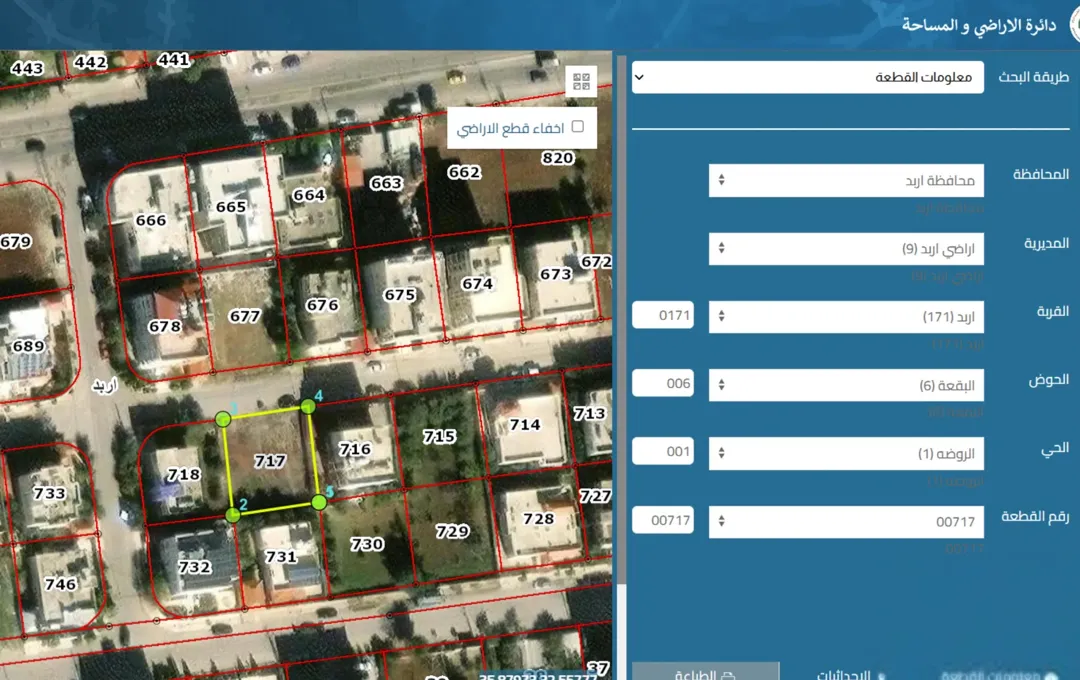This screenshot has height=680, width=1080.
Task: Open the neighborhood dropdown Al-Rawda (1)
Action: click(x=846, y=453)
